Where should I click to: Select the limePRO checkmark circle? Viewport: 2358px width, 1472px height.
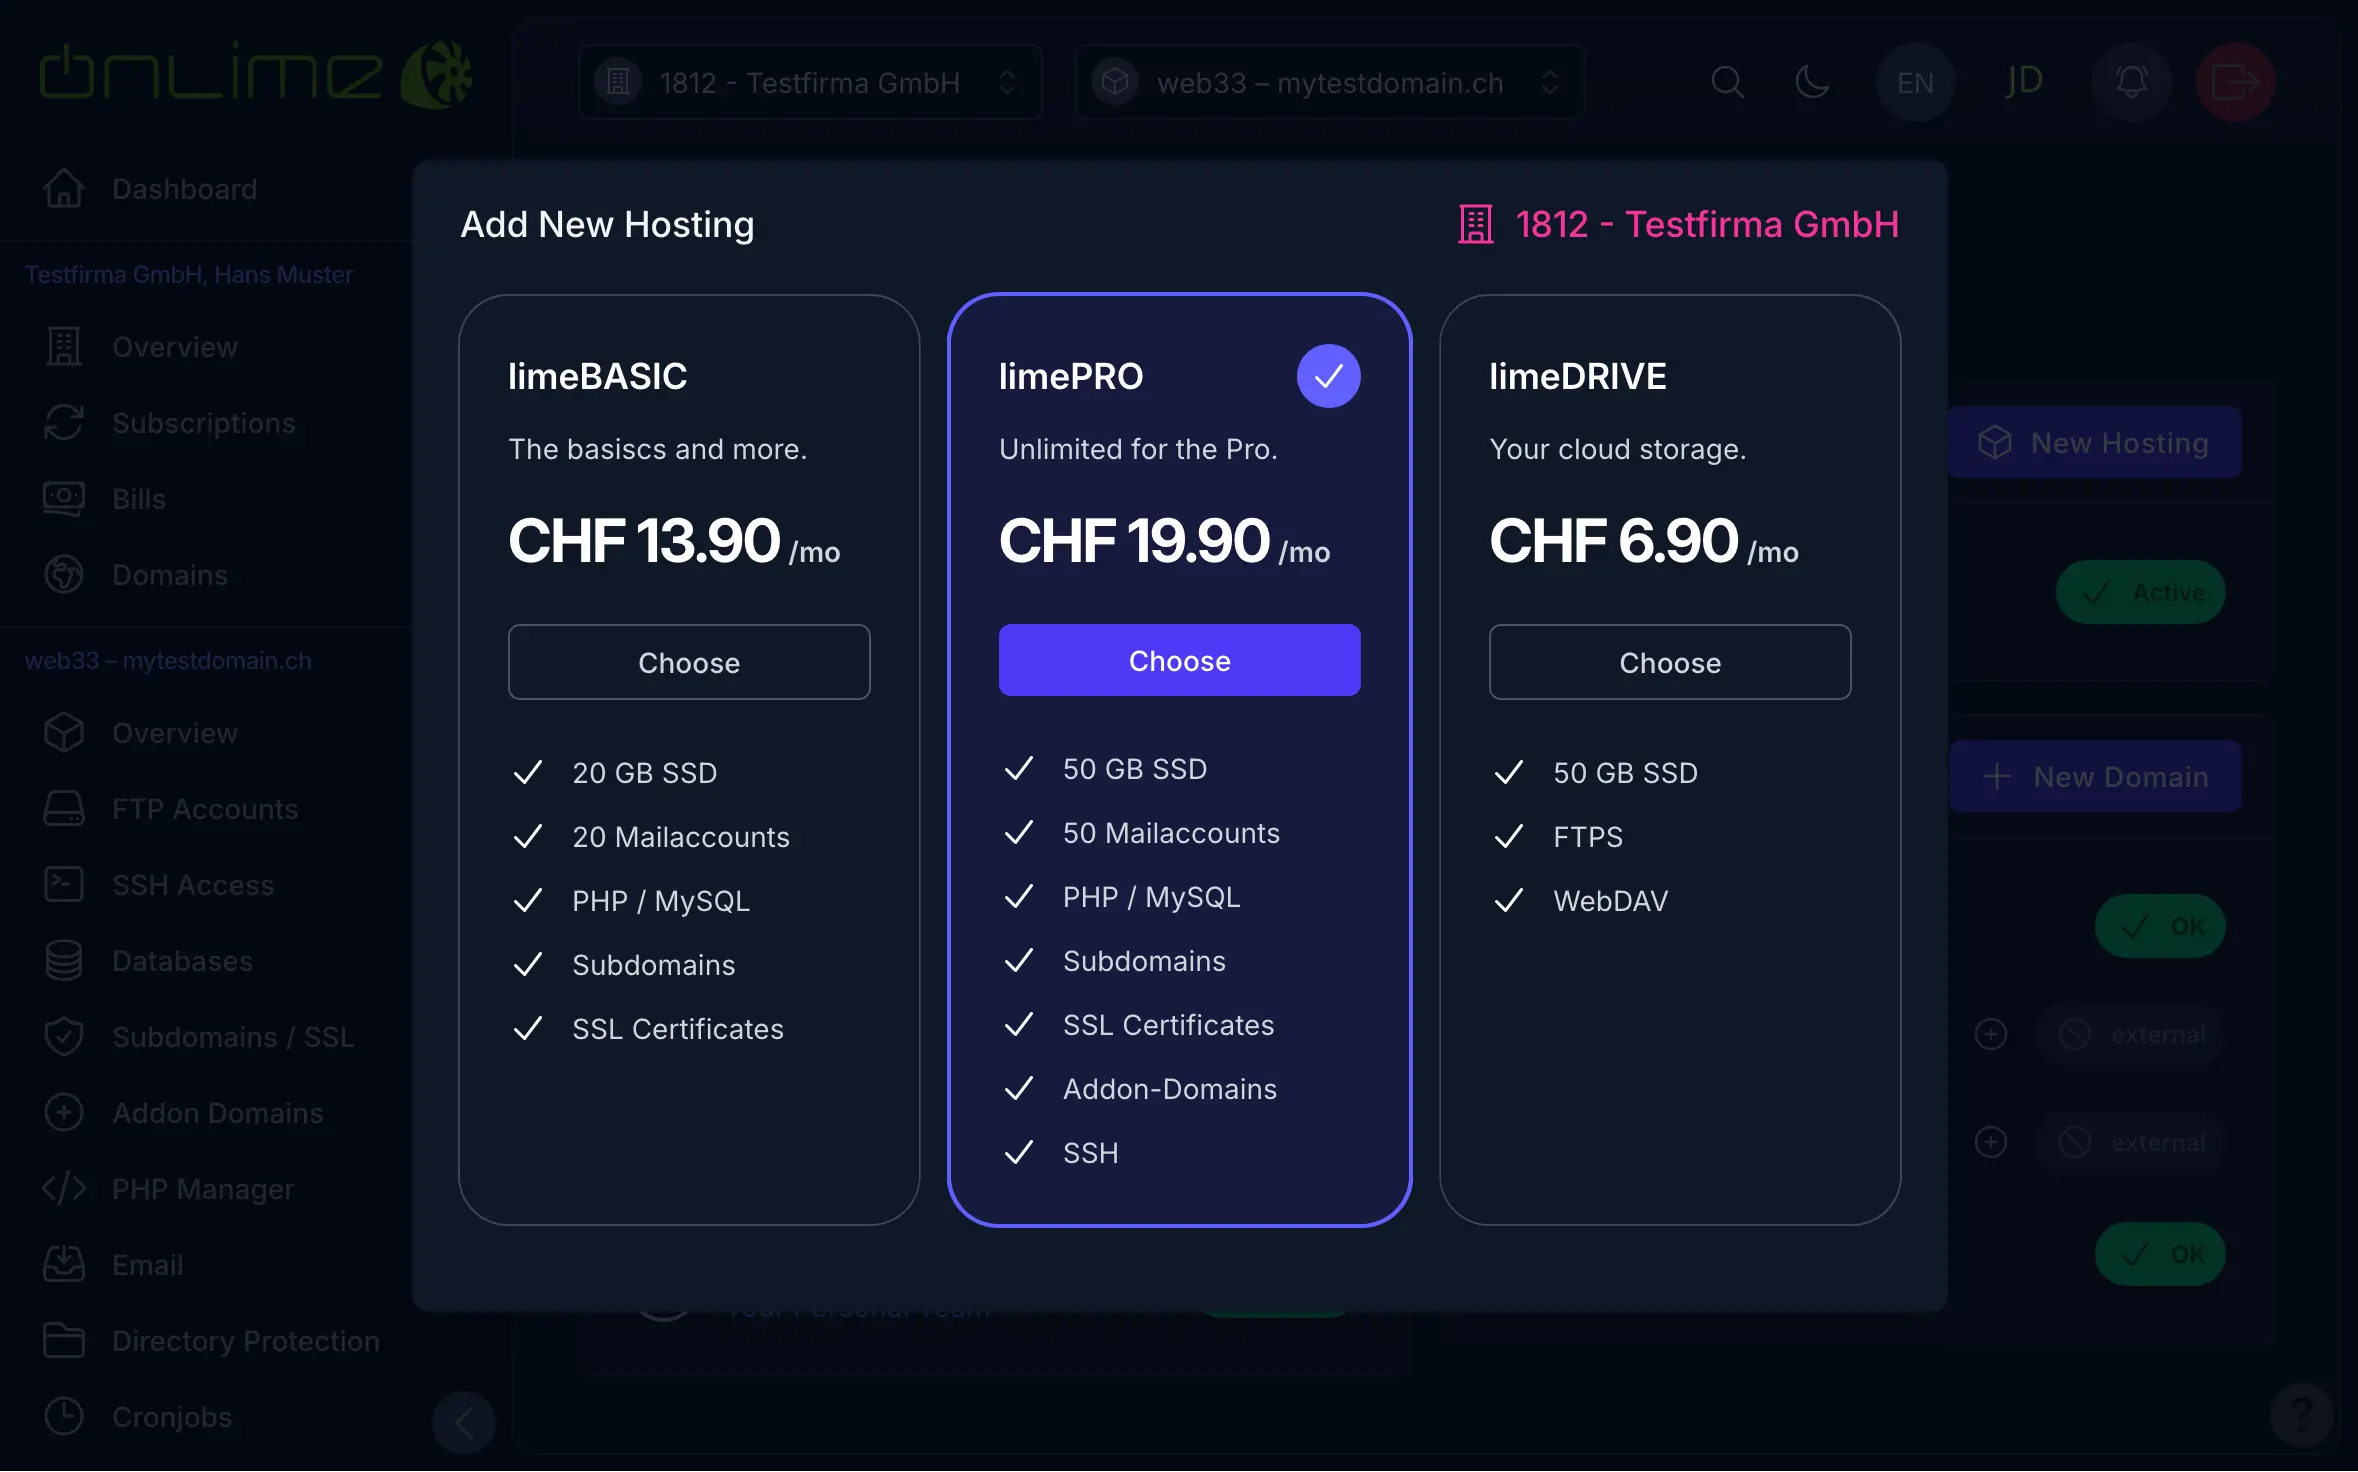coord(1328,376)
